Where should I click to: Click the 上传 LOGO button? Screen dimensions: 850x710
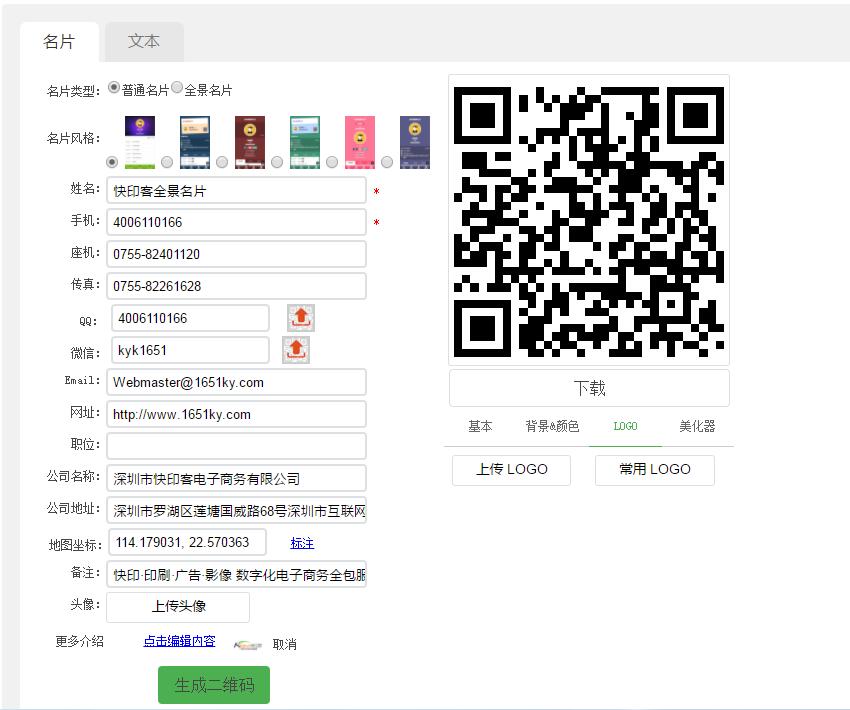[511, 469]
